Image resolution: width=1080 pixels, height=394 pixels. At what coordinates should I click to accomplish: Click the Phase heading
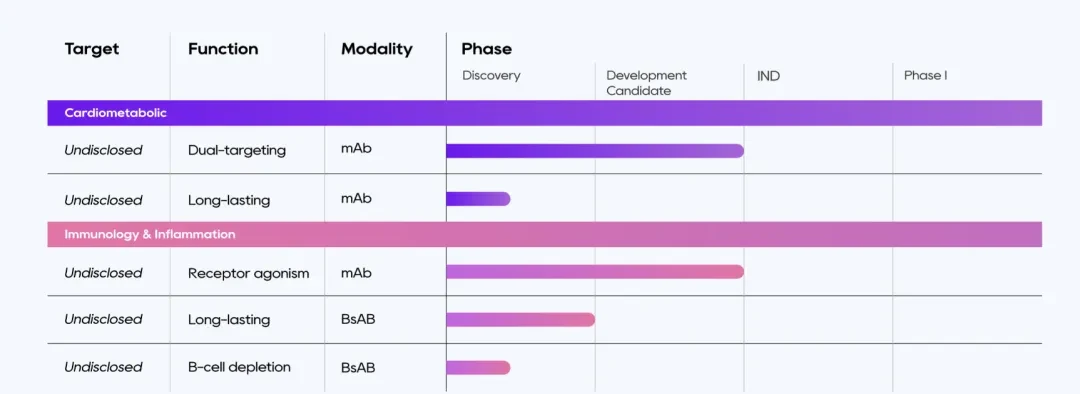pyautogui.click(x=486, y=49)
